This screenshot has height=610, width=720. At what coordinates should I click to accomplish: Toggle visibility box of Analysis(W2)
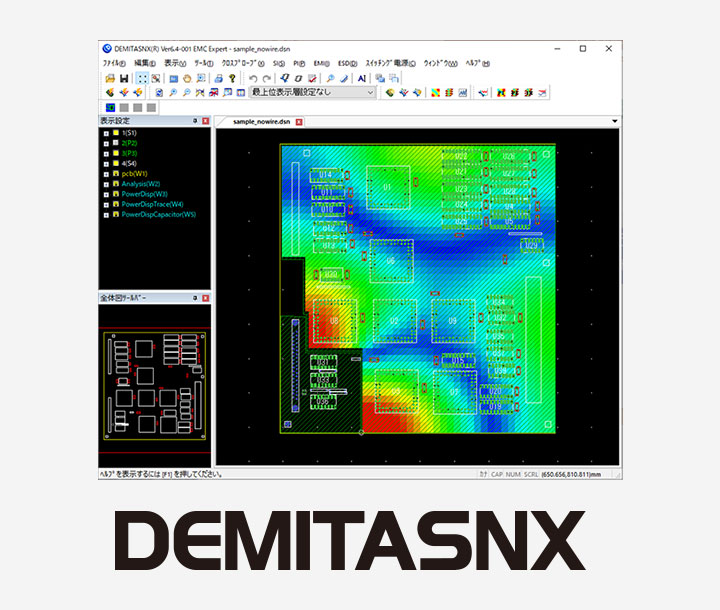click(116, 184)
